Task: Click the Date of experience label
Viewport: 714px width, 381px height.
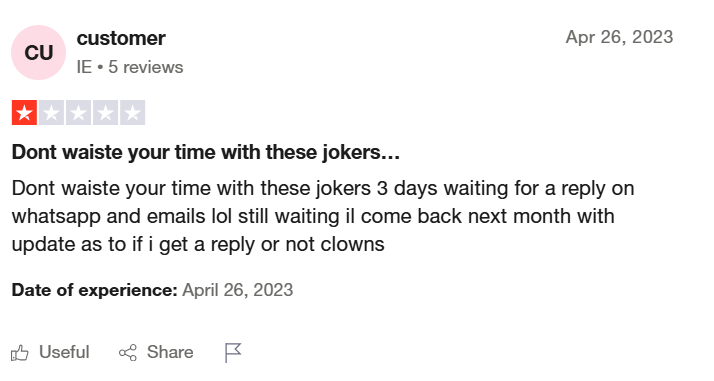Action: click(x=95, y=290)
